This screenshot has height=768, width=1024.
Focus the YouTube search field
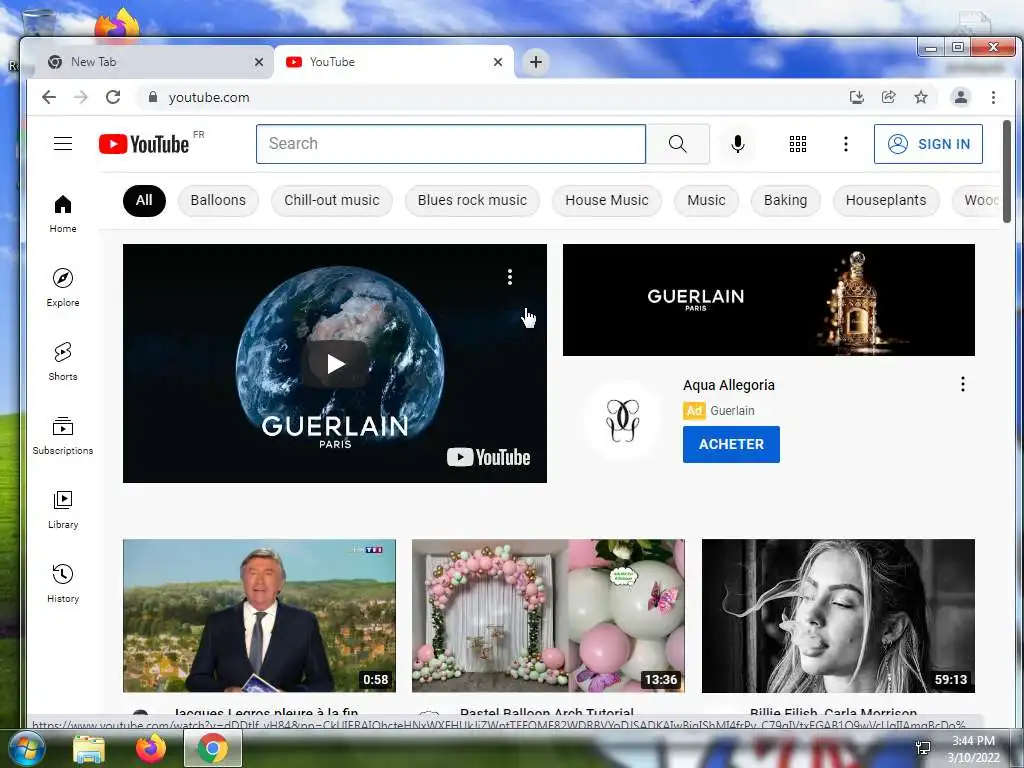click(451, 144)
